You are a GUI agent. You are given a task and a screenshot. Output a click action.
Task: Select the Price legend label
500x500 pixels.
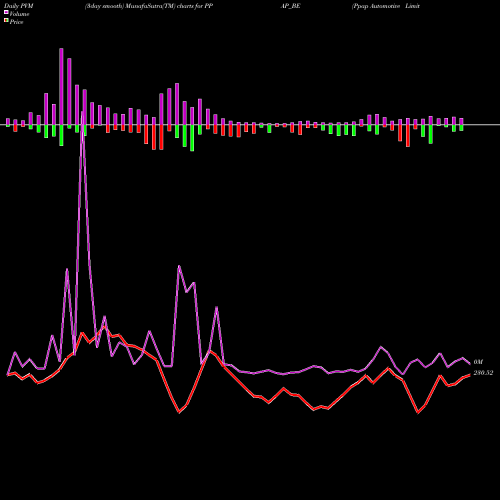(16, 22)
